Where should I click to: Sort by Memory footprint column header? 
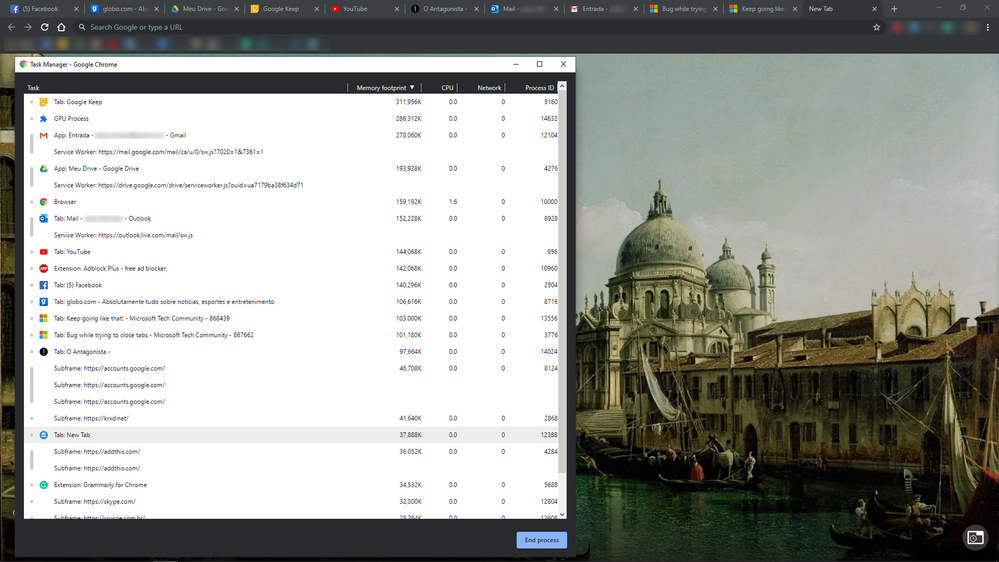384,88
